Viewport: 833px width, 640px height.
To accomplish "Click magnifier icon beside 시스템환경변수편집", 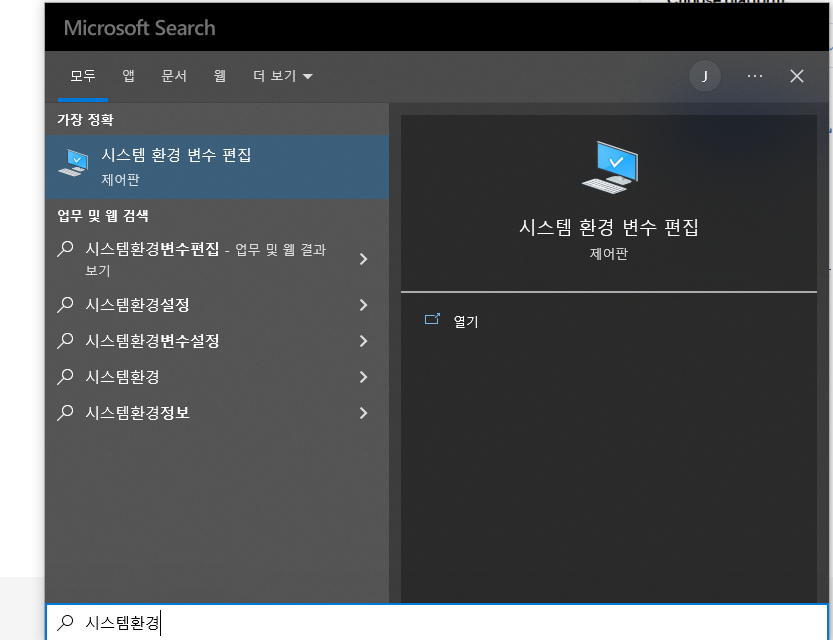I will pos(65,249).
